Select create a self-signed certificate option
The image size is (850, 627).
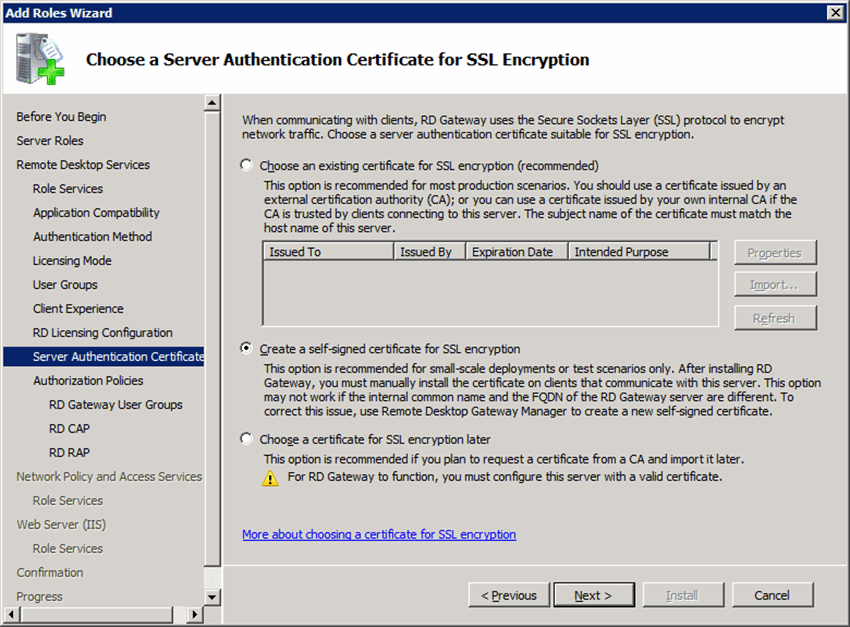245,349
